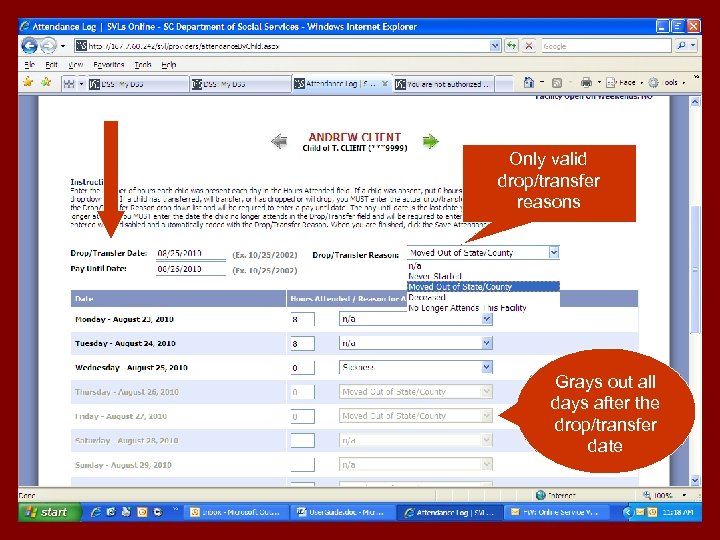Click the Home icon in command bar
The height and width of the screenshot is (540, 720).
tap(529, 83)
